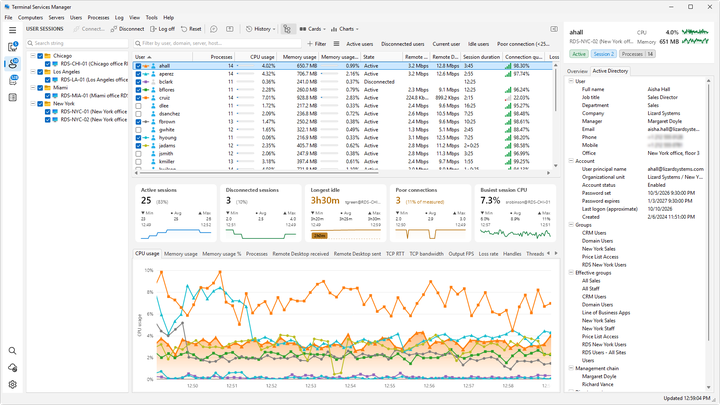This screenshot has width=720, height=405.
Task: Collapse the Effective groups section
Action: point(571,273)
